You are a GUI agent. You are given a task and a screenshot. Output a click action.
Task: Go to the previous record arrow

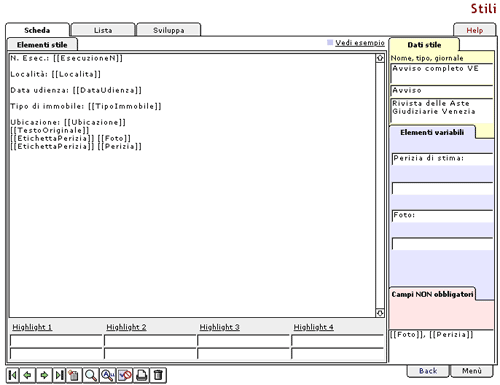(28, 375)
